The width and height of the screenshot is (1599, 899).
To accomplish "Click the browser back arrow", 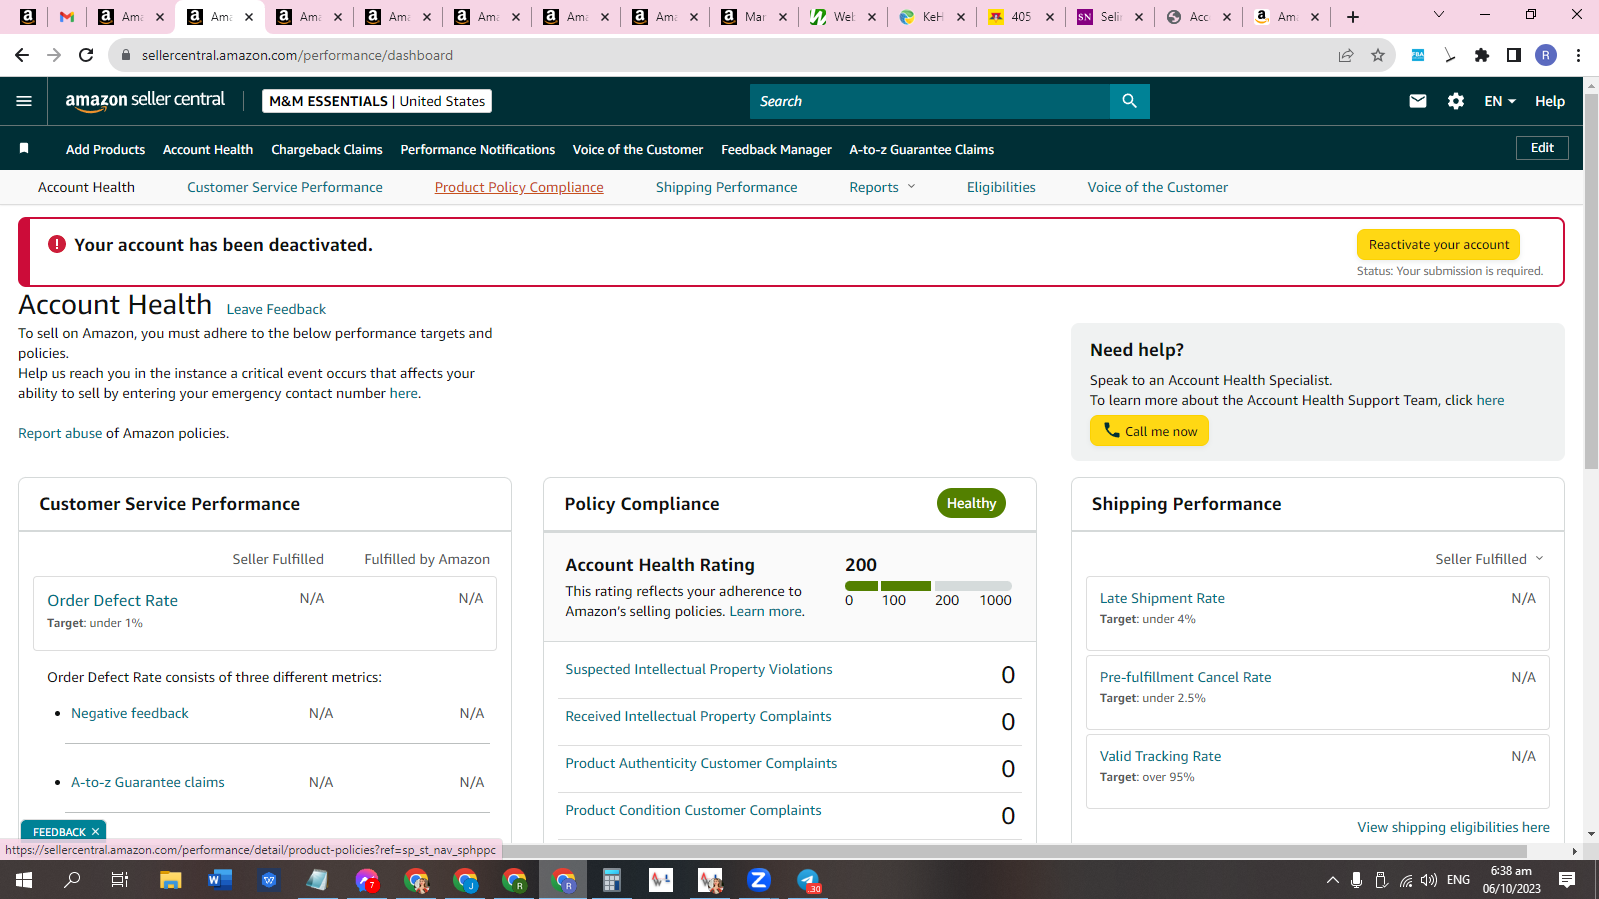I will click(x=22, y=55).
